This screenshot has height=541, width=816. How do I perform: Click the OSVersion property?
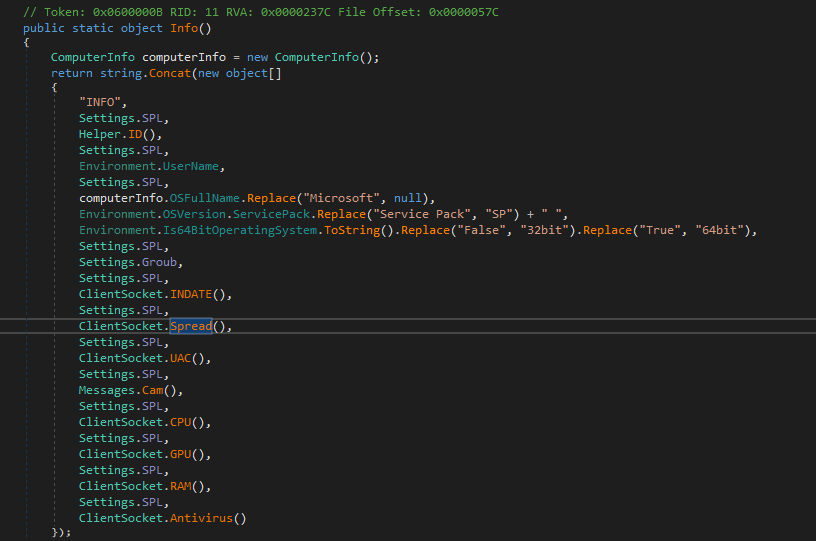194,214
